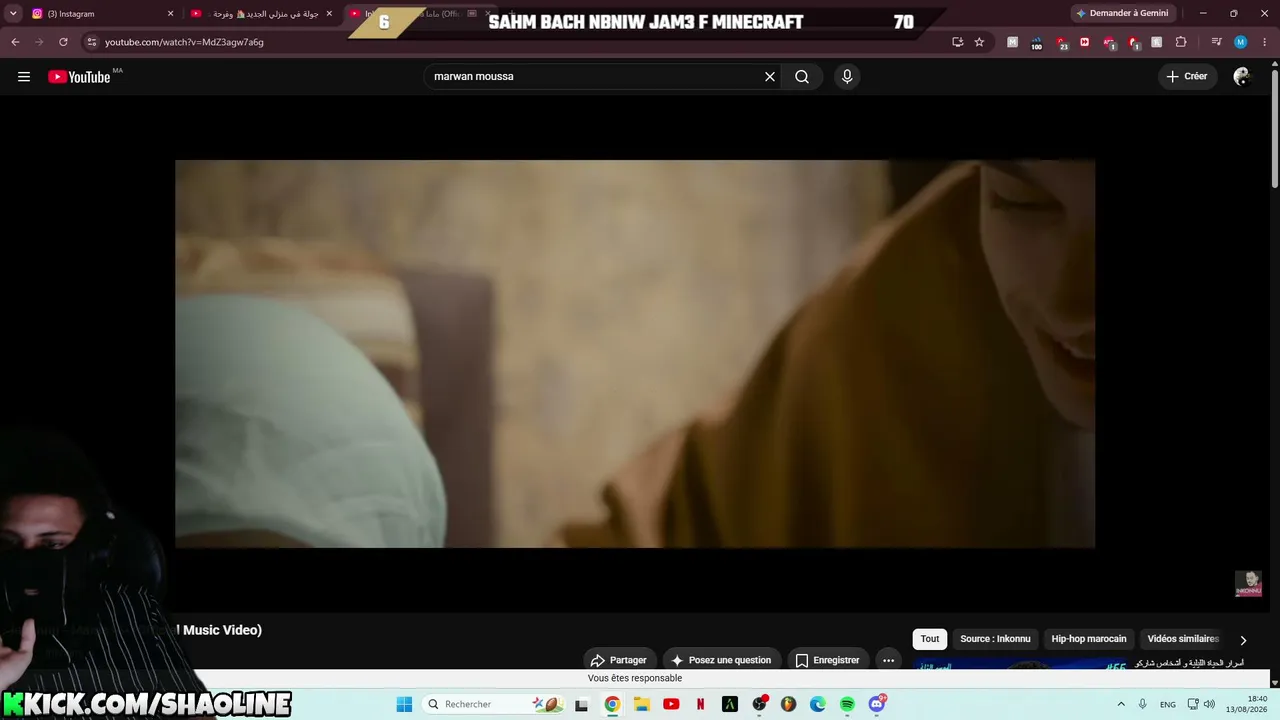Open Microsoft Edge from the taskbar
This screenshot has height=720, width=1280.
(x=818, y=704)
